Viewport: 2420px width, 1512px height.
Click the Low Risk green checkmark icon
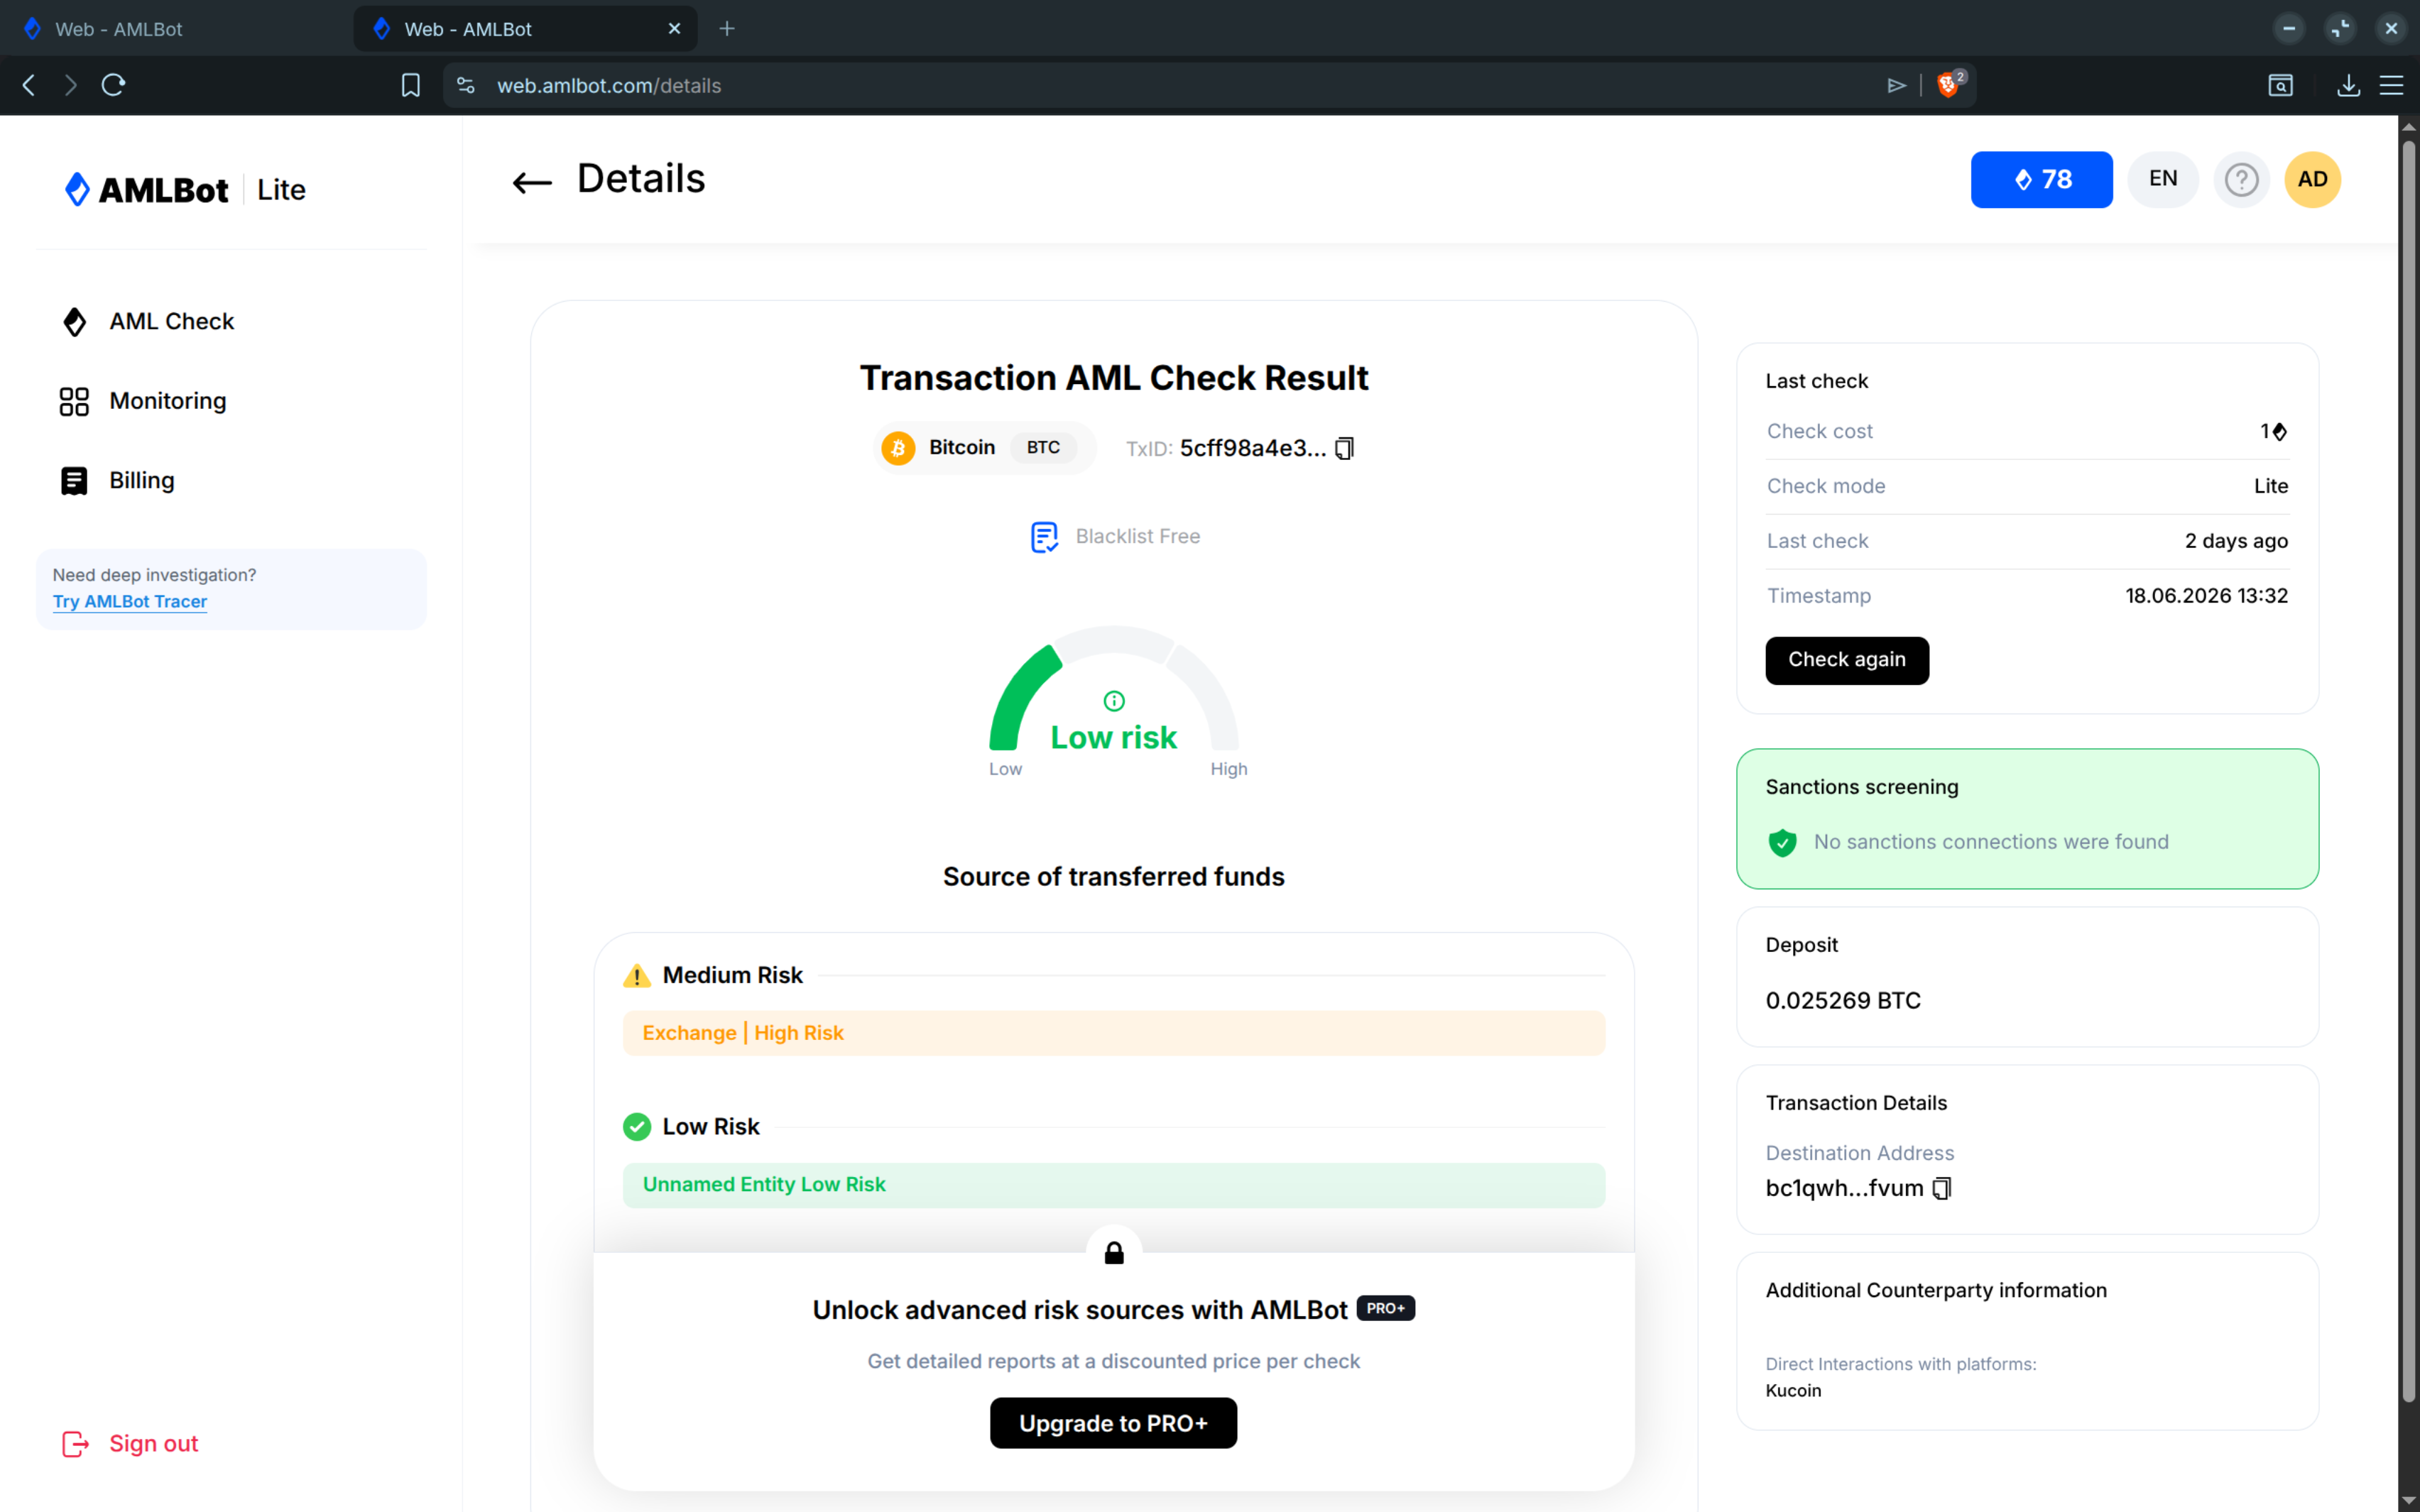click(637, 1127)
